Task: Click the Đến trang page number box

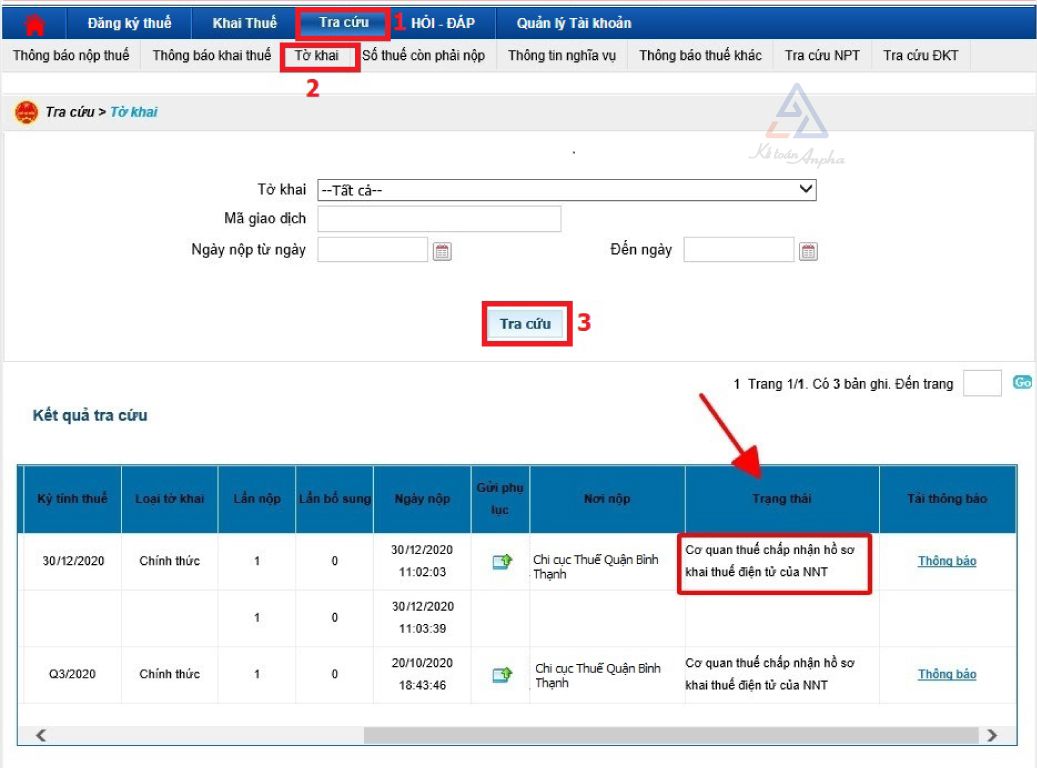Action: click(x=981, y=384)
